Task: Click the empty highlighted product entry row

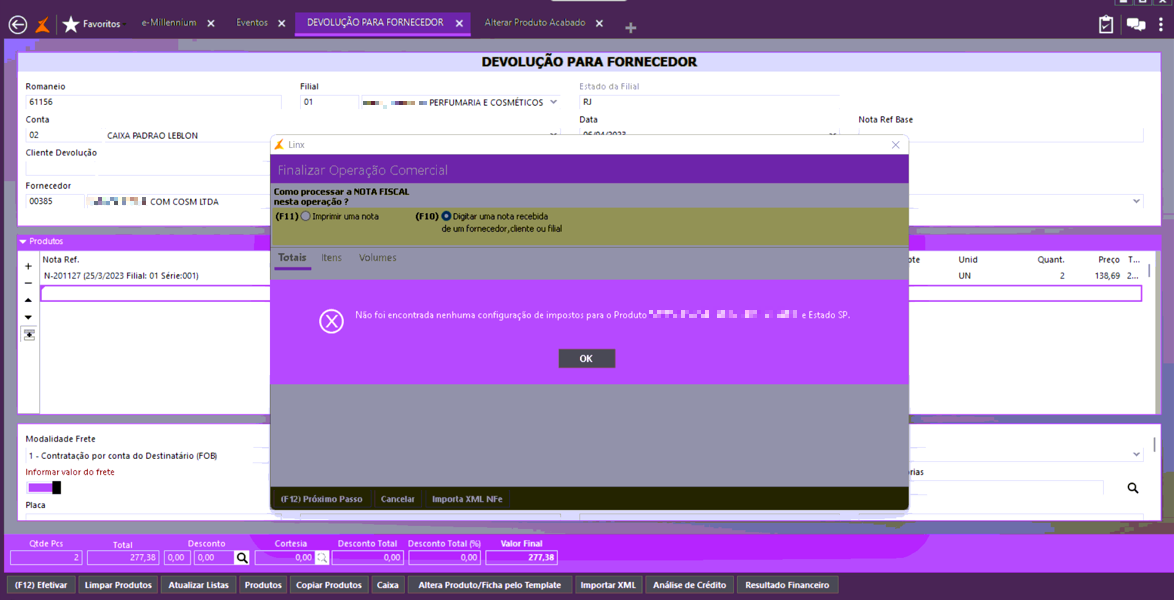Action: click(591, 294)
